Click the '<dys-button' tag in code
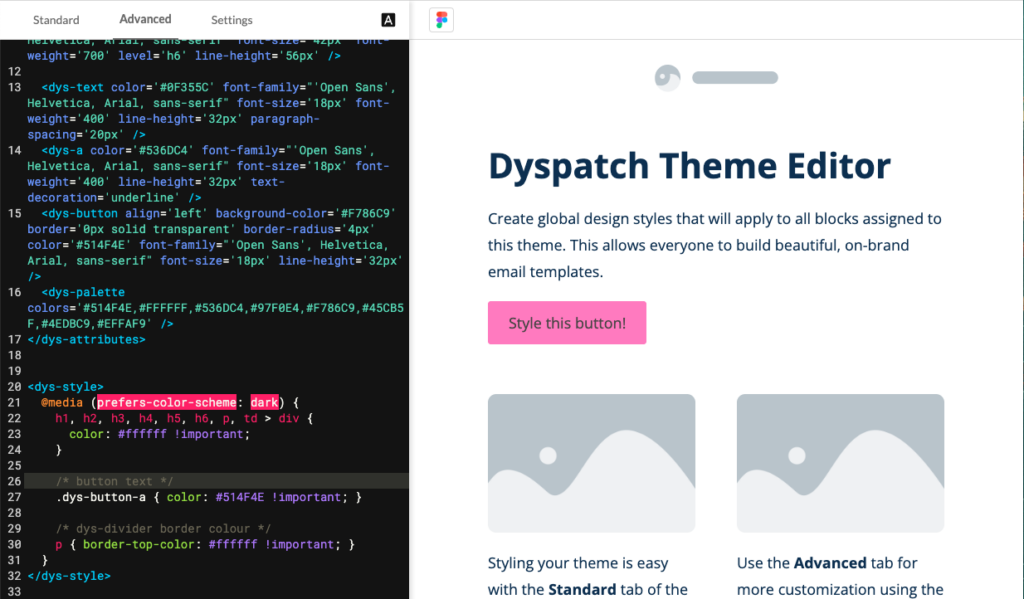 pos(80,214)
